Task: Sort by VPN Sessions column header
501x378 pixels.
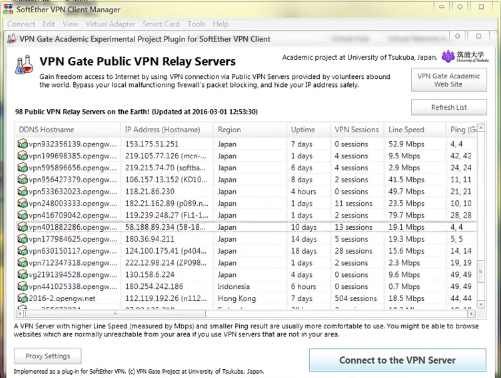Action: point(357,129)
